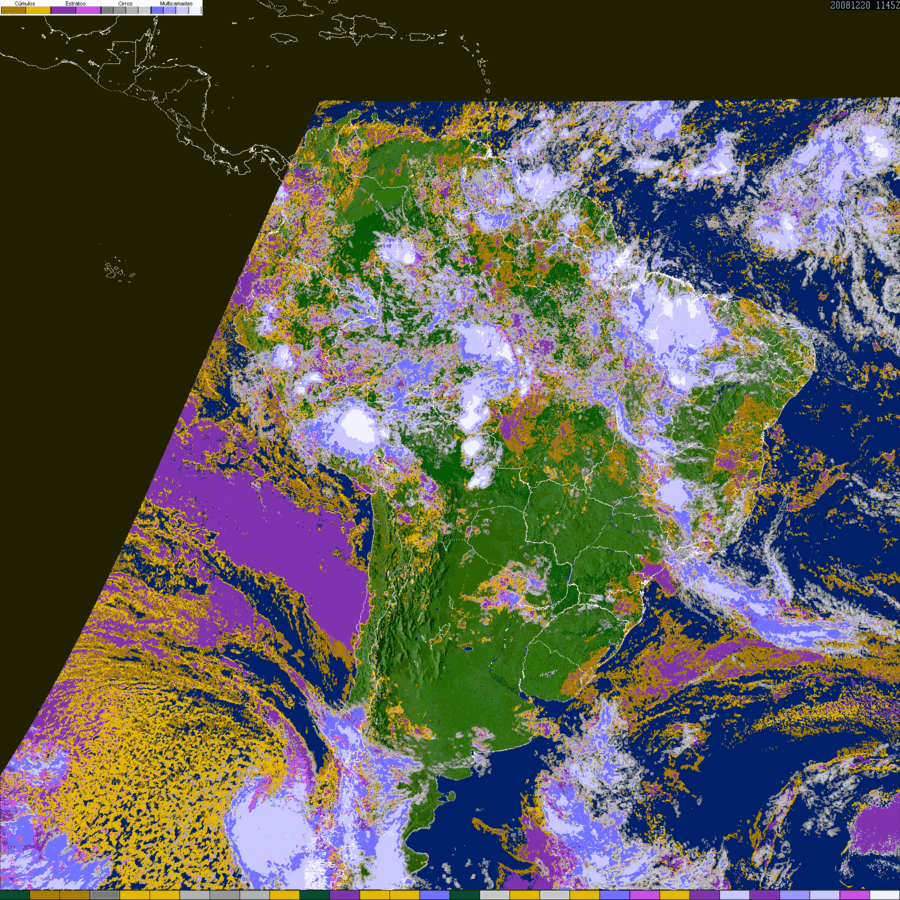This screenshot has height=900, width=900.
Task: Click the 'Multicamadas' legend label
Action: pyautogui.click(x=176, y=3)
